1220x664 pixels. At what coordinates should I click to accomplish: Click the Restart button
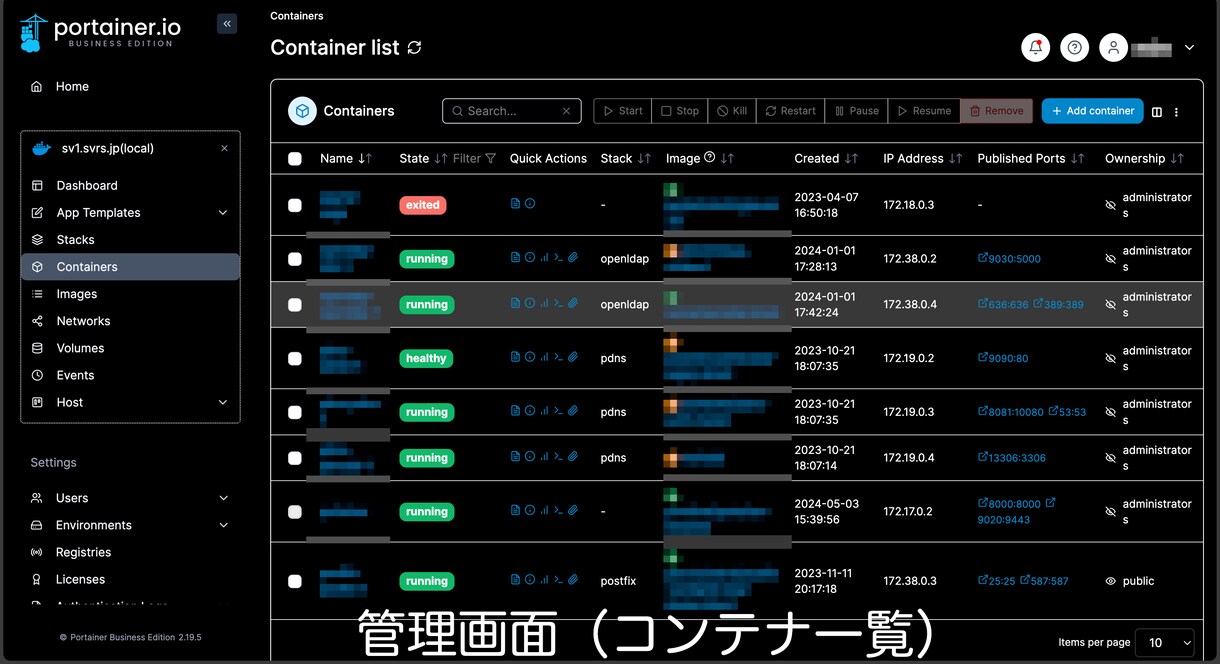(x=790, y=111)
